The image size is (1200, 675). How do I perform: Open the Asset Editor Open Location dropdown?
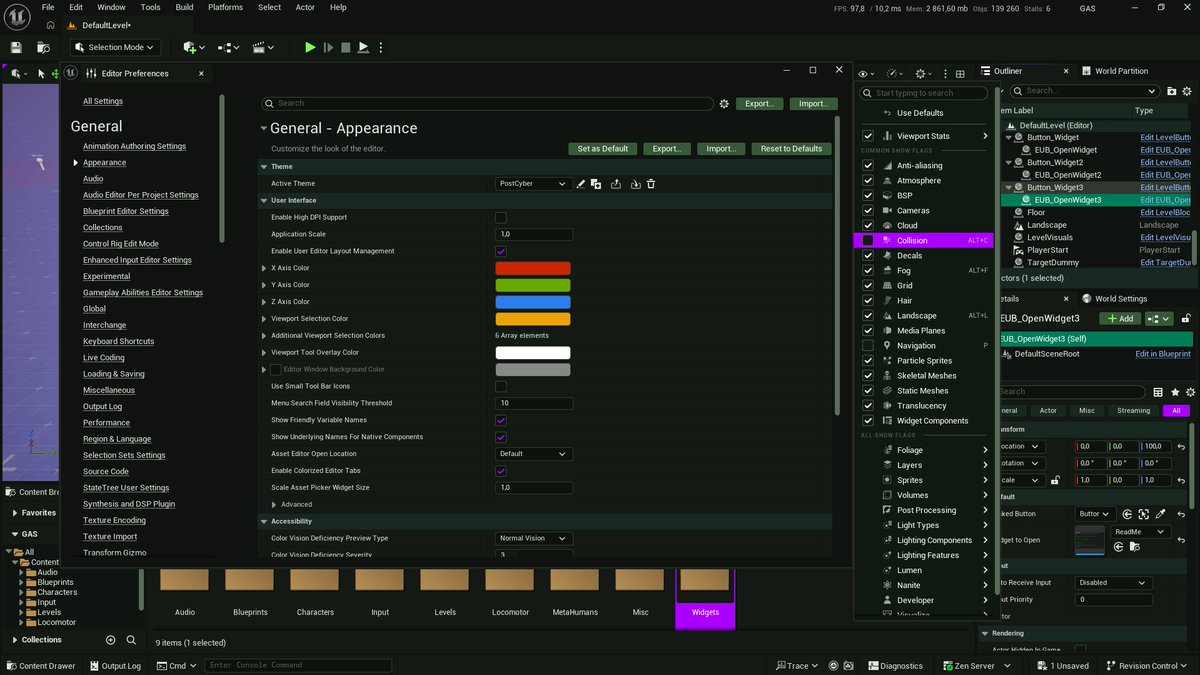point(534,454)
